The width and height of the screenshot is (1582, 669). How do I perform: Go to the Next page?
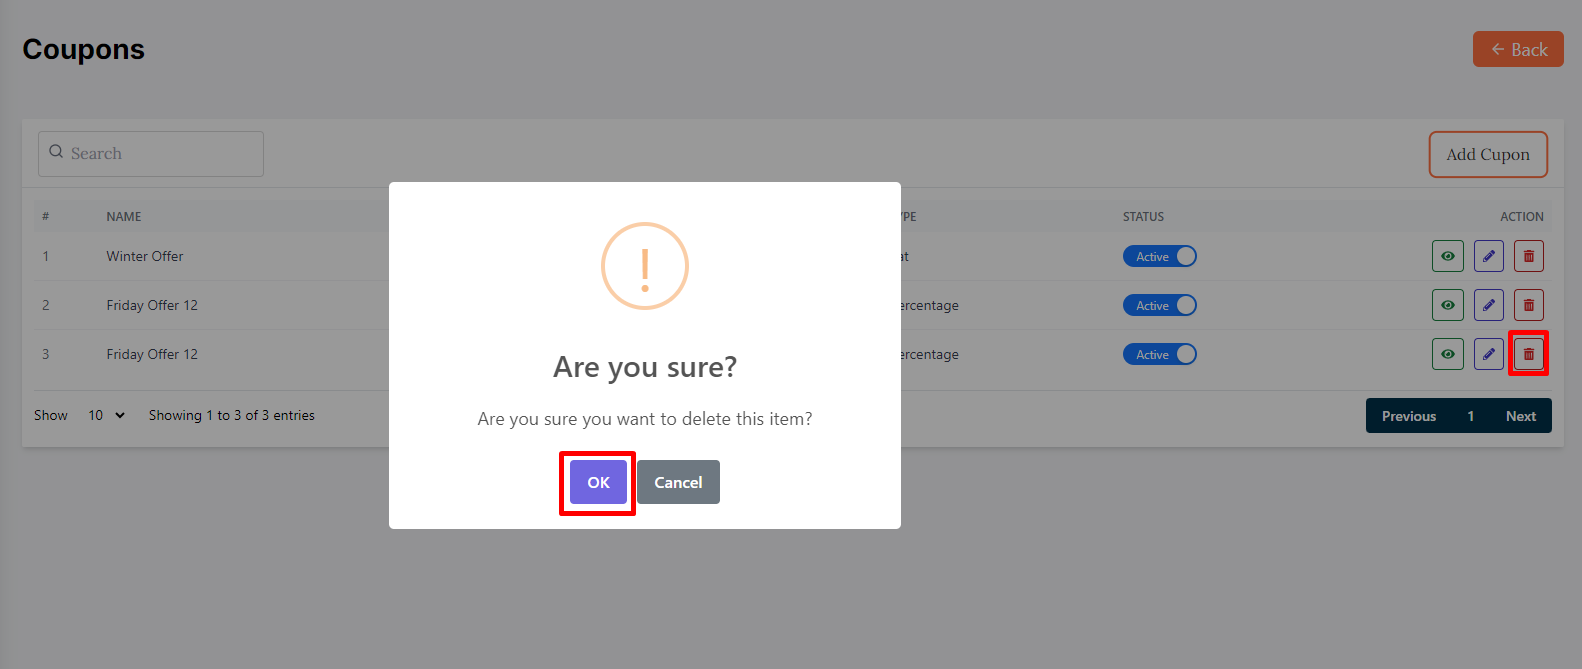(1520, 416)
